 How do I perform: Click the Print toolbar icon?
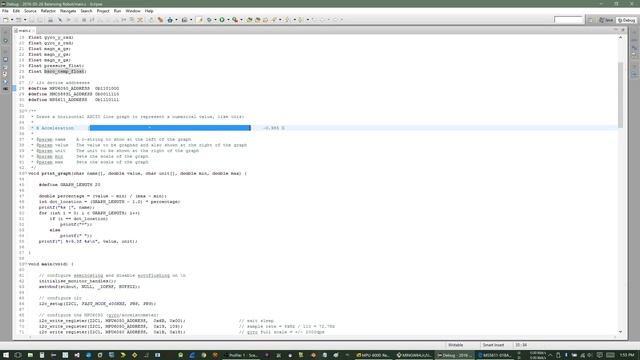(x=50, y=20)
